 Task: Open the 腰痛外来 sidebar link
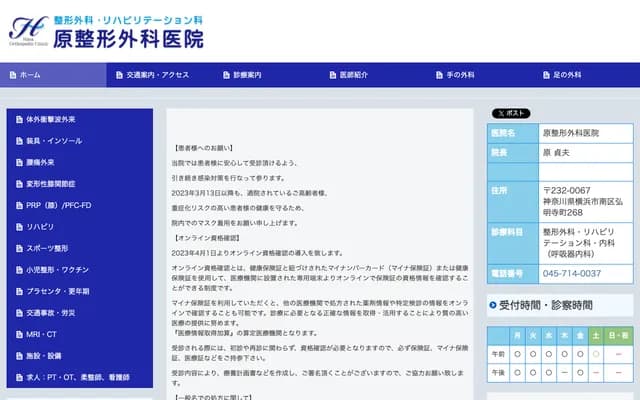tap(40, 162)
